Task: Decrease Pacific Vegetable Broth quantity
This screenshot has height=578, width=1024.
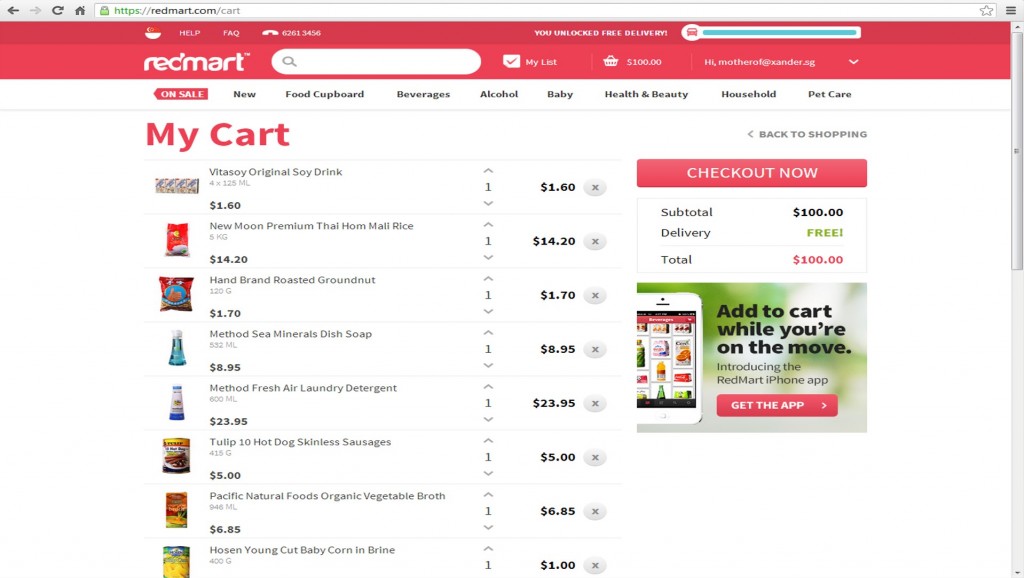Action: pyautogui.click(x=488, y=528)
